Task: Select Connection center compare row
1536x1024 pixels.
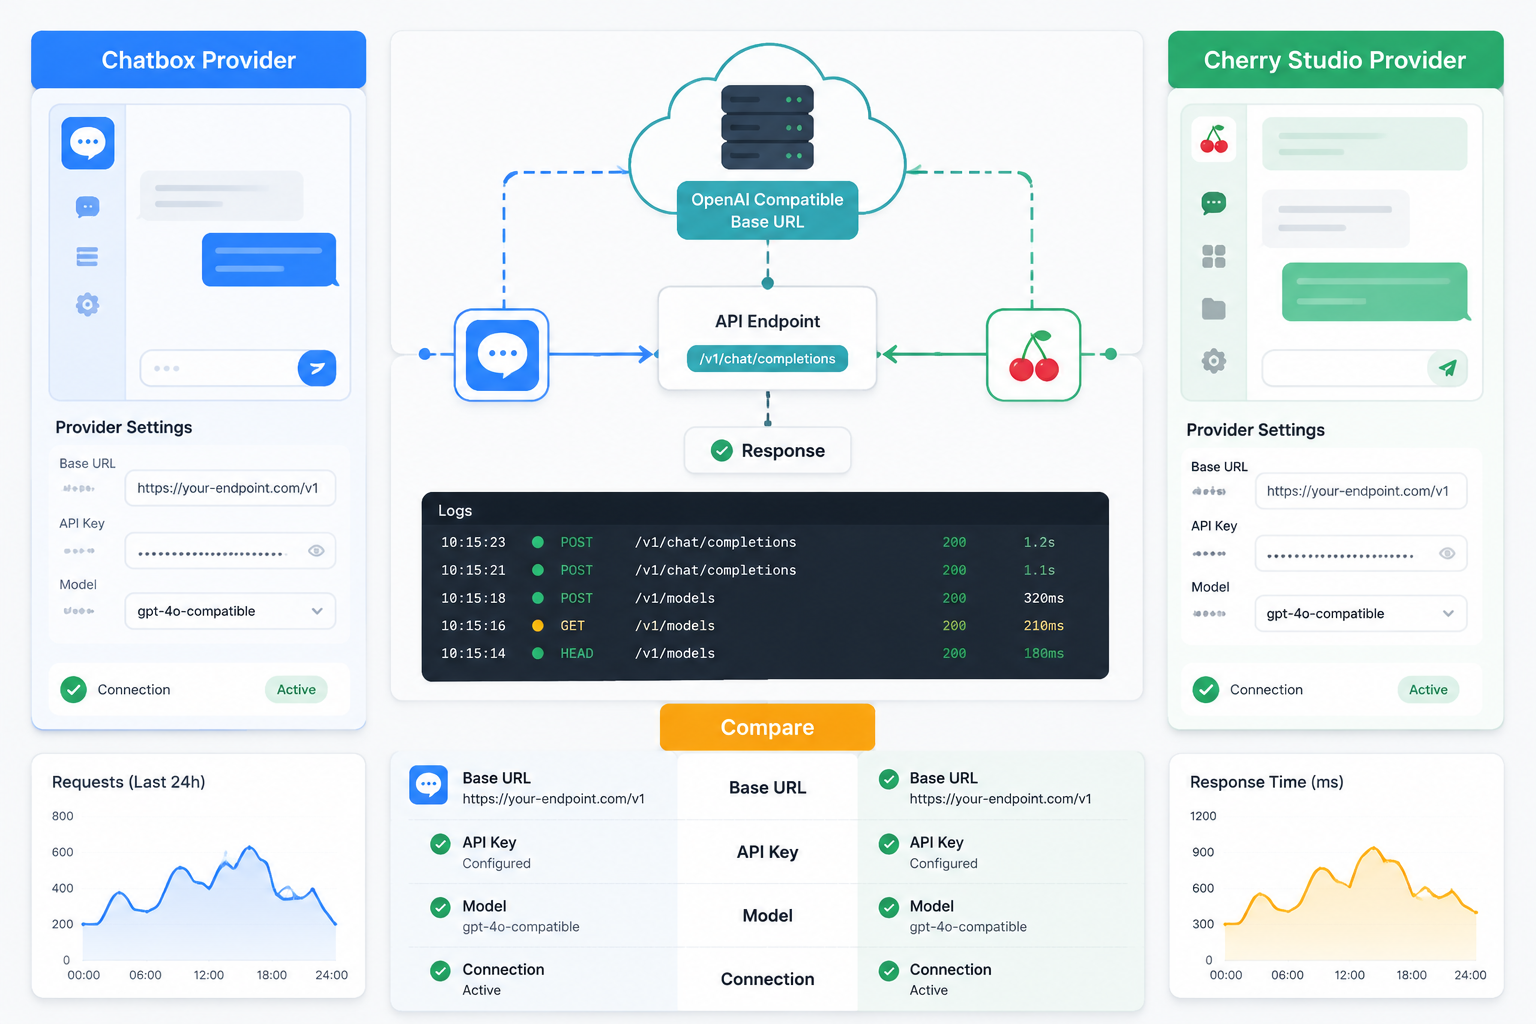Action: [x=767, y=979]
